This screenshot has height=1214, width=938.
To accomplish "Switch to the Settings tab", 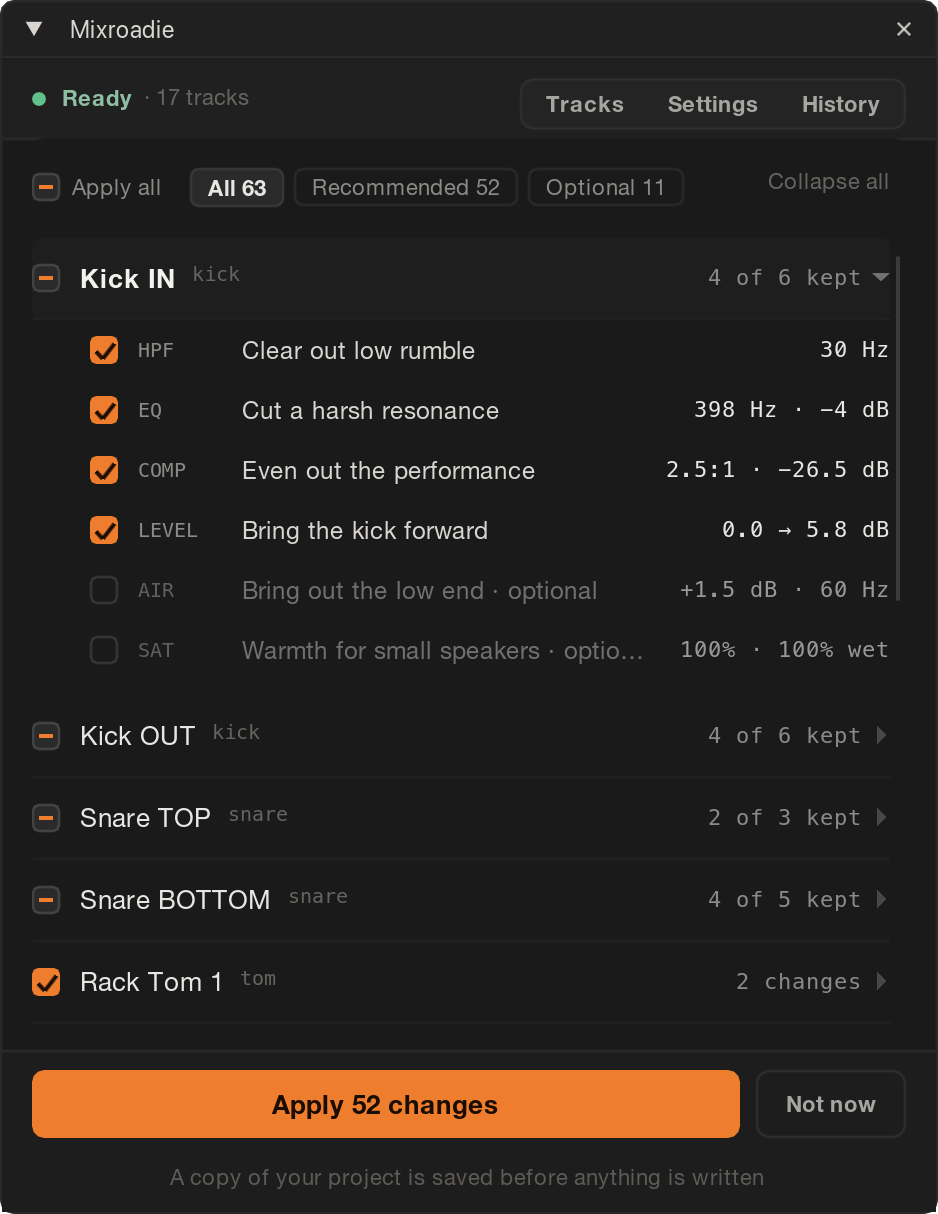I will tap(713, 104).
